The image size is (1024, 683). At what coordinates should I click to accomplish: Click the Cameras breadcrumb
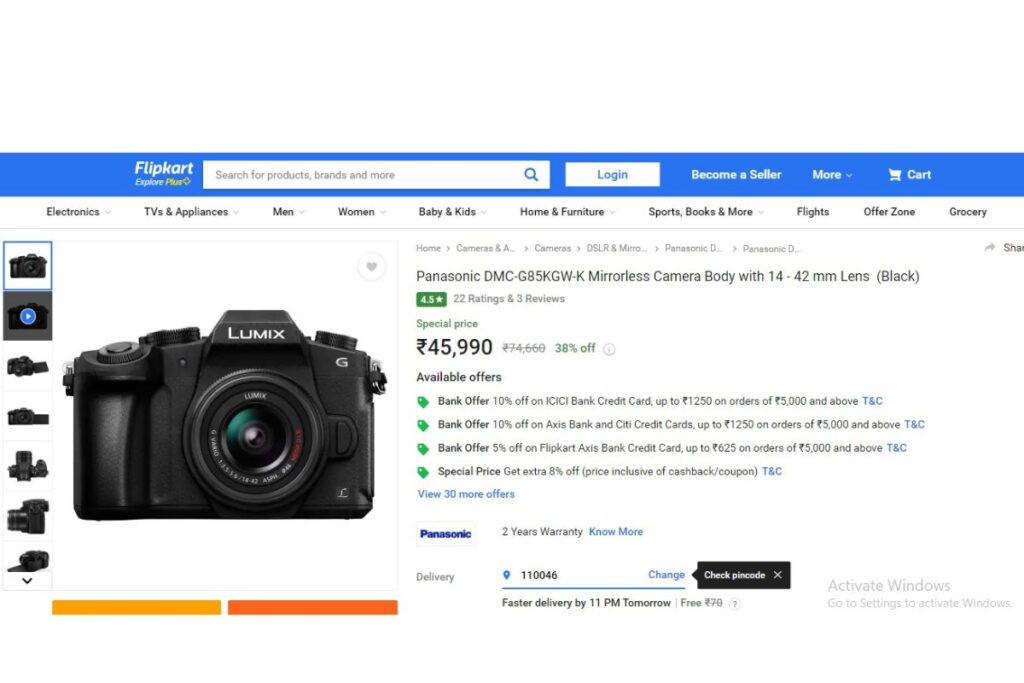click(552, 249)
